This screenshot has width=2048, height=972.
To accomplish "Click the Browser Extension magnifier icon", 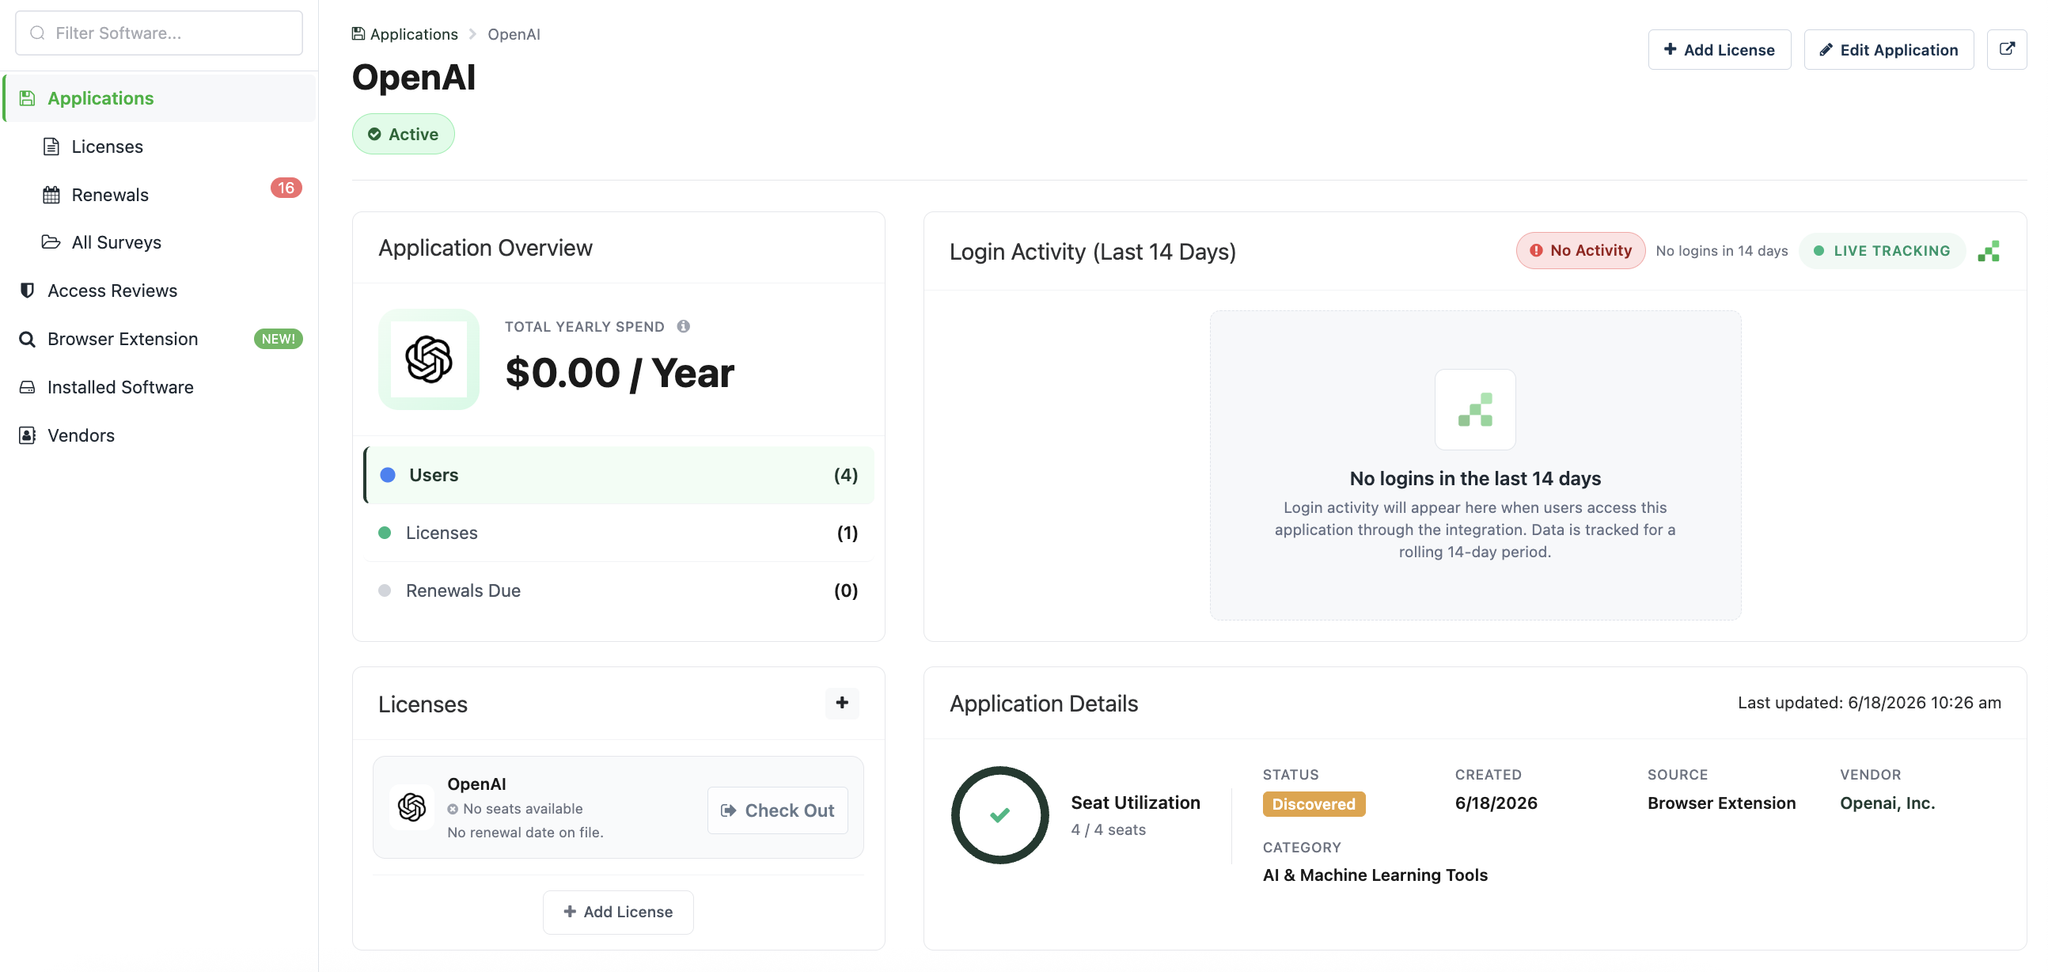I will point(27,339).
